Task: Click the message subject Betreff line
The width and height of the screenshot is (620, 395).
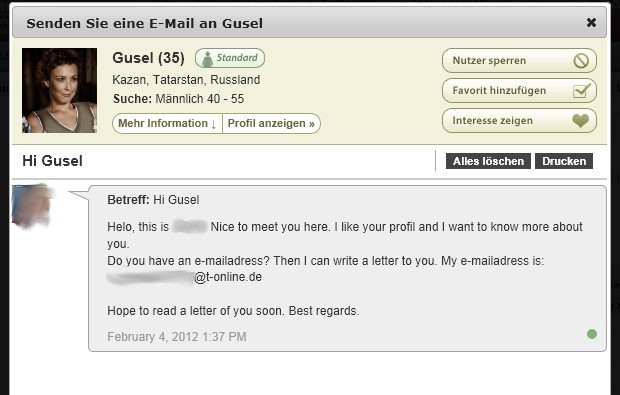Action: [x=153, y=200]
